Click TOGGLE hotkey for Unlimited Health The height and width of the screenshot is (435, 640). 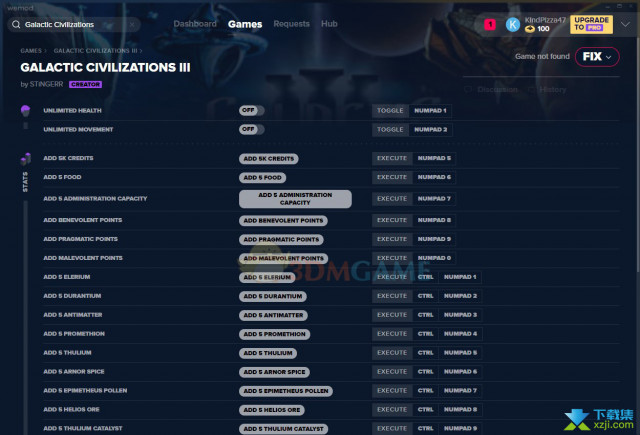(390, 111)
